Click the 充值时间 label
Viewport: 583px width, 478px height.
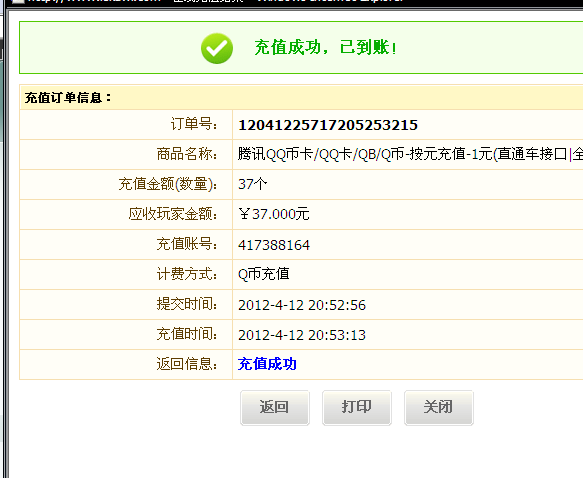(187, 334)
